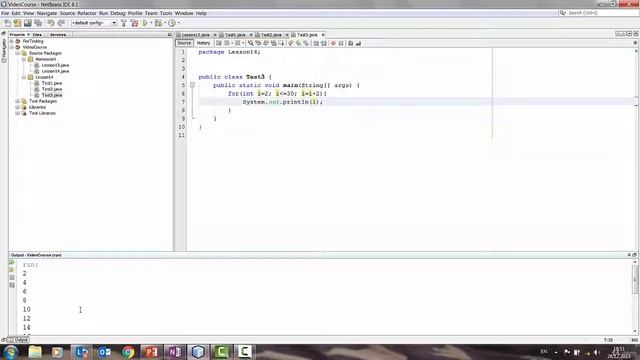This screenshot has height=360, width=640.
Task: Open the Refactor menu
Action: click(87, 13)
